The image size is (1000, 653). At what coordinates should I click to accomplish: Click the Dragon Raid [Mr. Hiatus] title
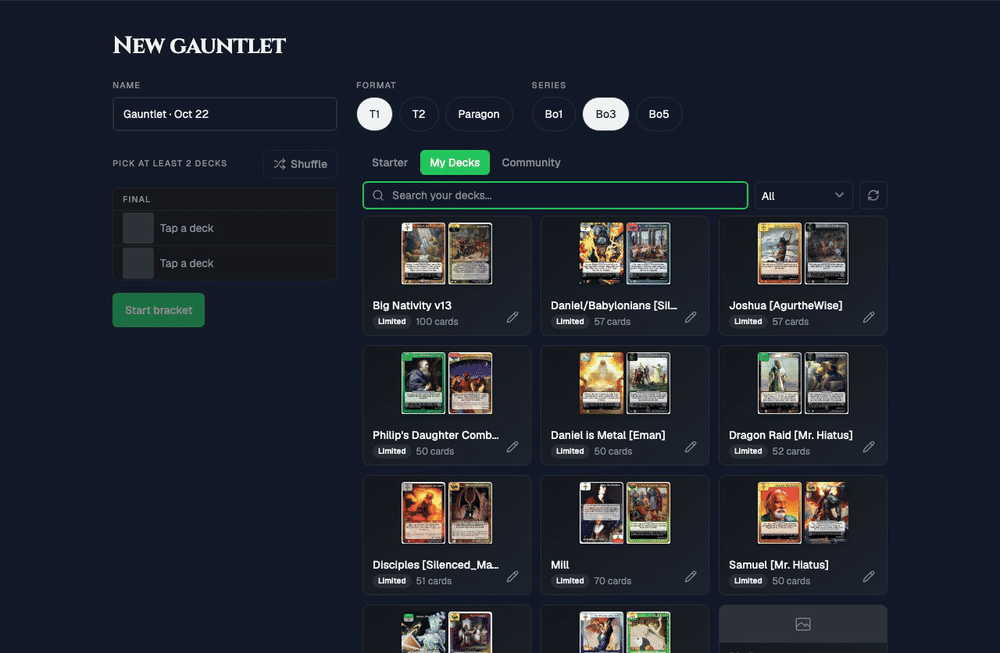point(791,435)
